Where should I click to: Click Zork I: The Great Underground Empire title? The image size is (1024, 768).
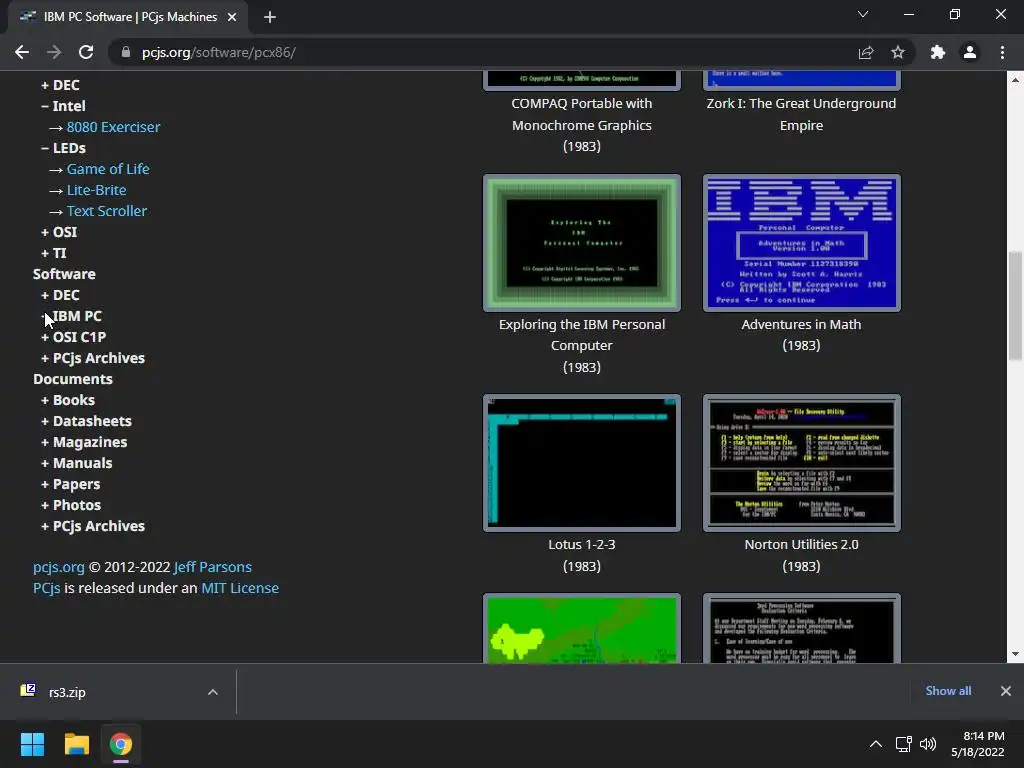(801, 114)
